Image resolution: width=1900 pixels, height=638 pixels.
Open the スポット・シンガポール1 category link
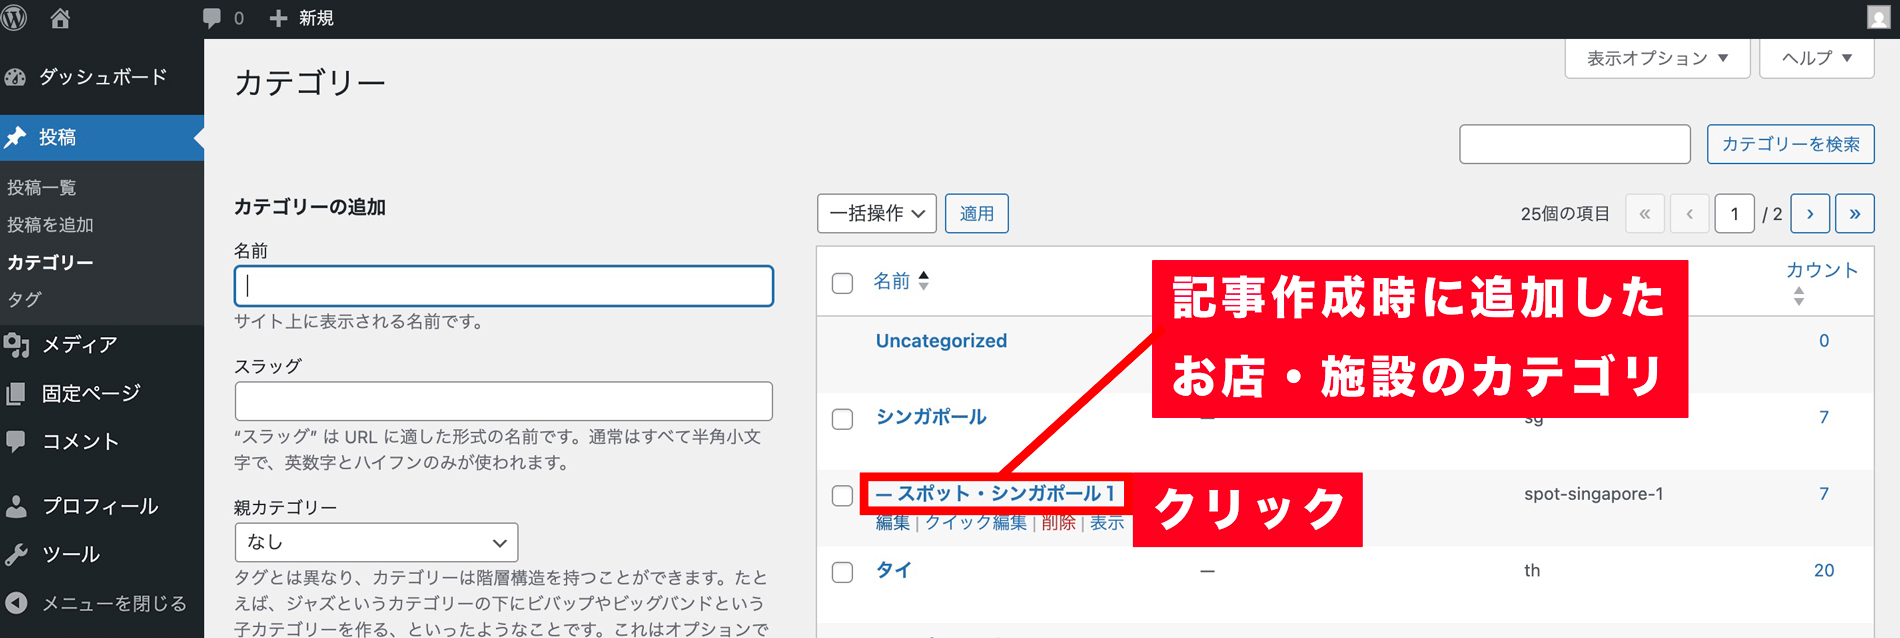pos(995,494)
